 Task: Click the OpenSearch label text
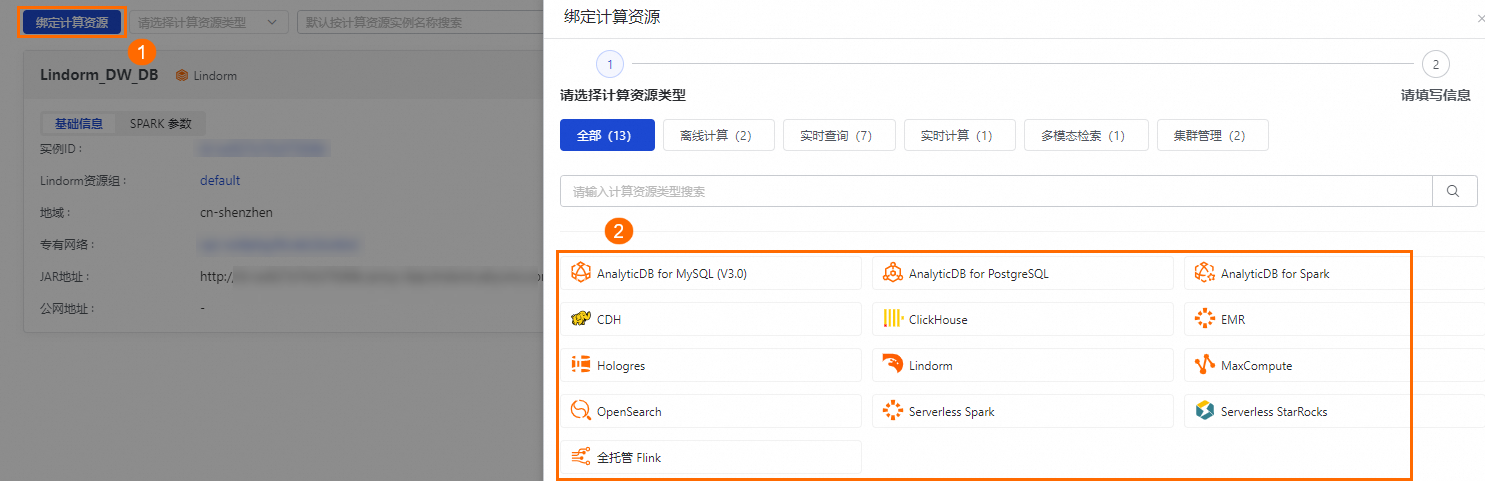click(629, 412)
